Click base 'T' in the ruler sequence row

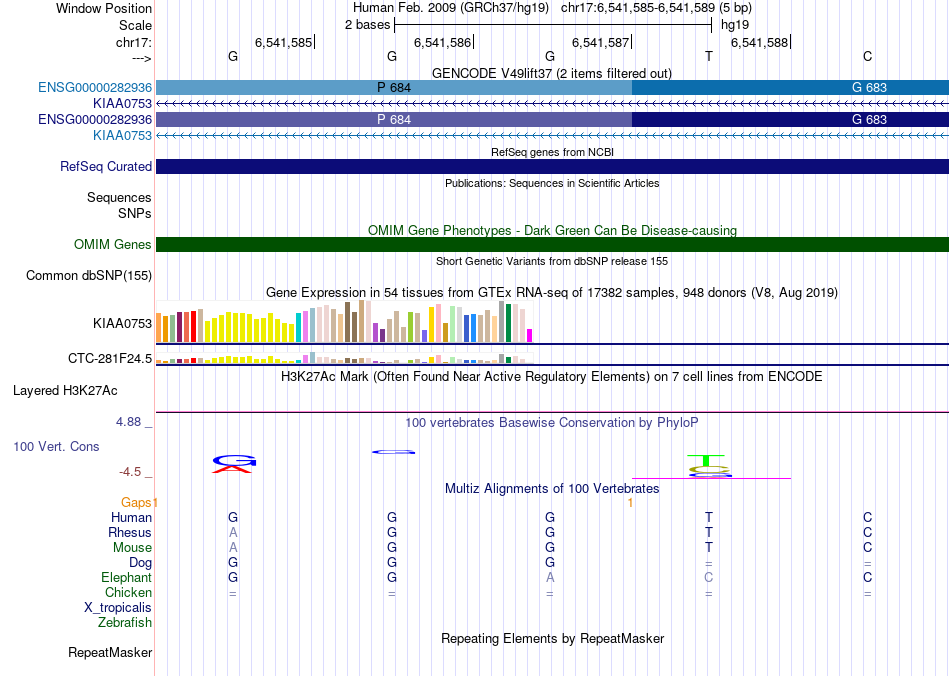coord(708,56)
